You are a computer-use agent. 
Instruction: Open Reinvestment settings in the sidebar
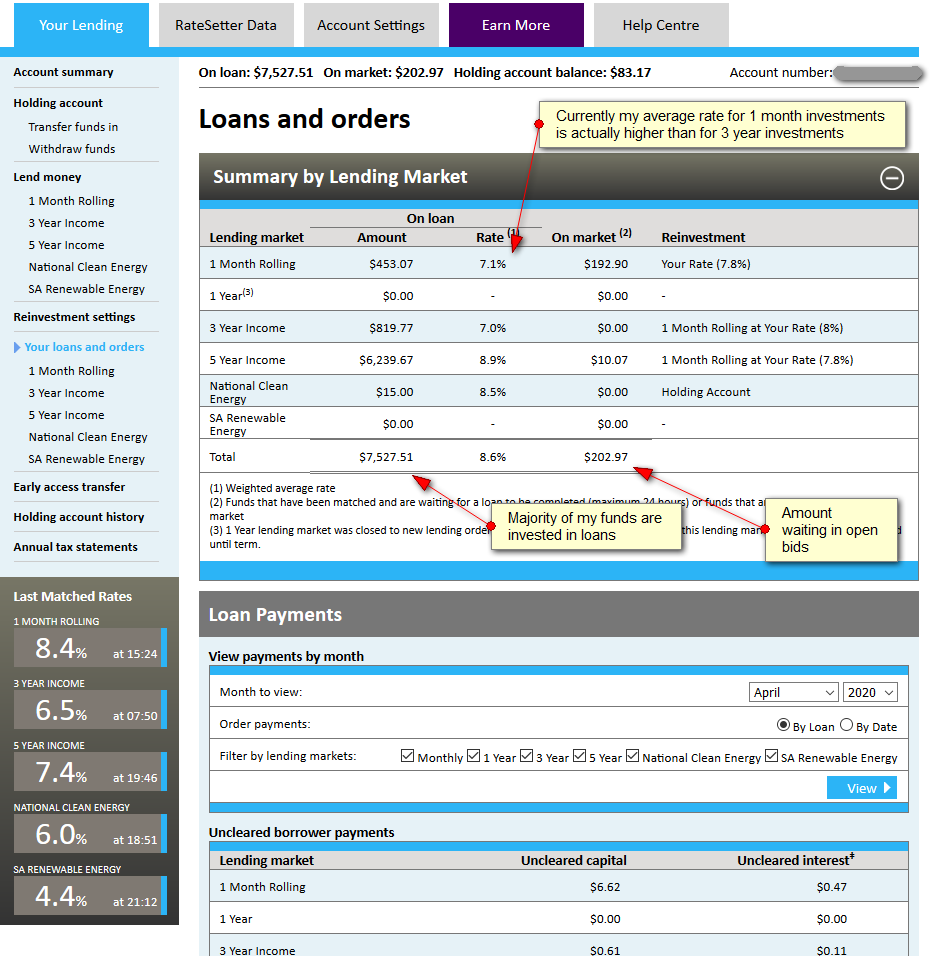pos(74,317)
